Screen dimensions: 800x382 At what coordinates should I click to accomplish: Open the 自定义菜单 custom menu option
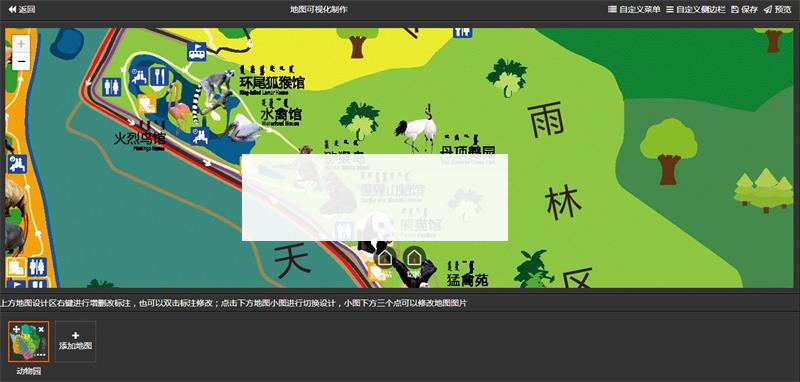point(634,9)
